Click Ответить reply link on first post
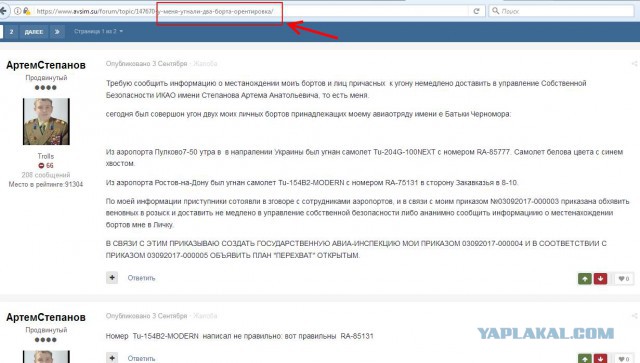Viewport: 640px width, 363px height. (x=141, y=278)
